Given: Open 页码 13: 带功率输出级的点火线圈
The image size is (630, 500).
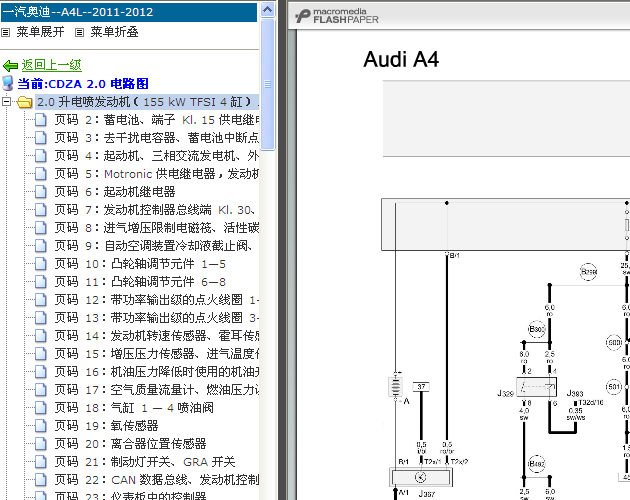Looking at the screenshot, I should 157,318.
